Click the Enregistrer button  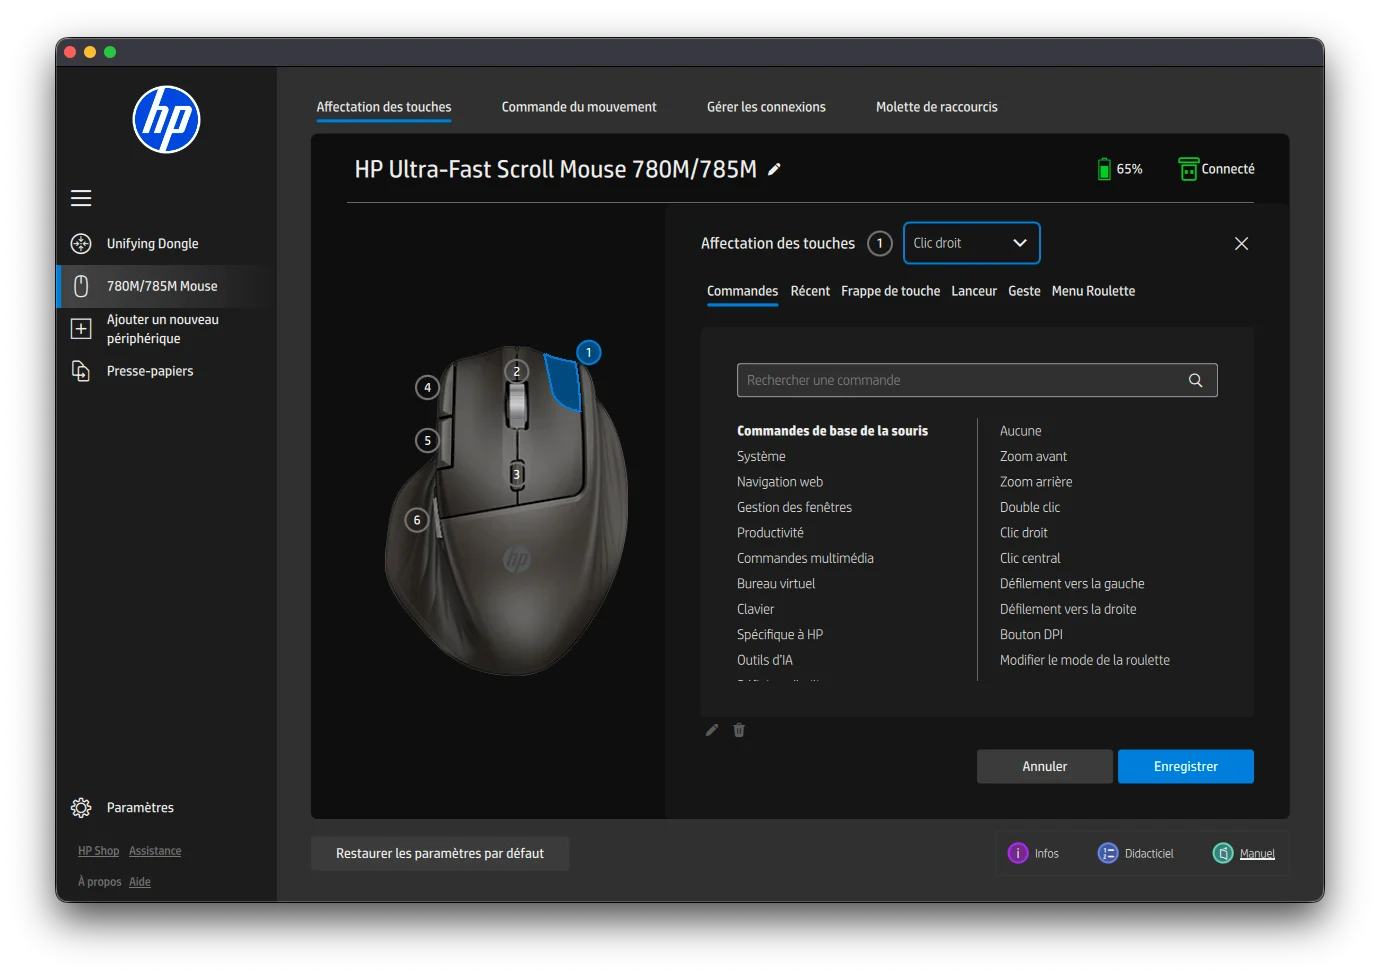point(1185,766)
